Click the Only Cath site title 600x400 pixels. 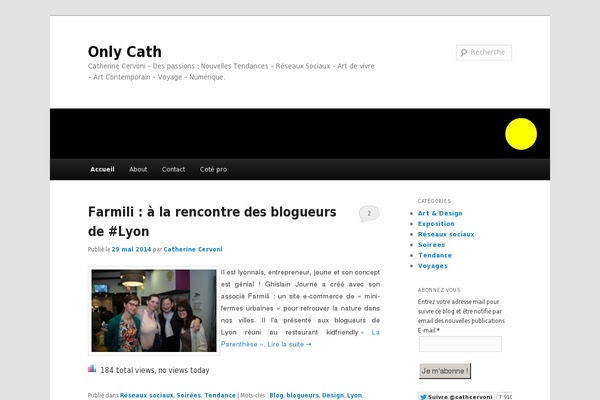pos(125,52)
